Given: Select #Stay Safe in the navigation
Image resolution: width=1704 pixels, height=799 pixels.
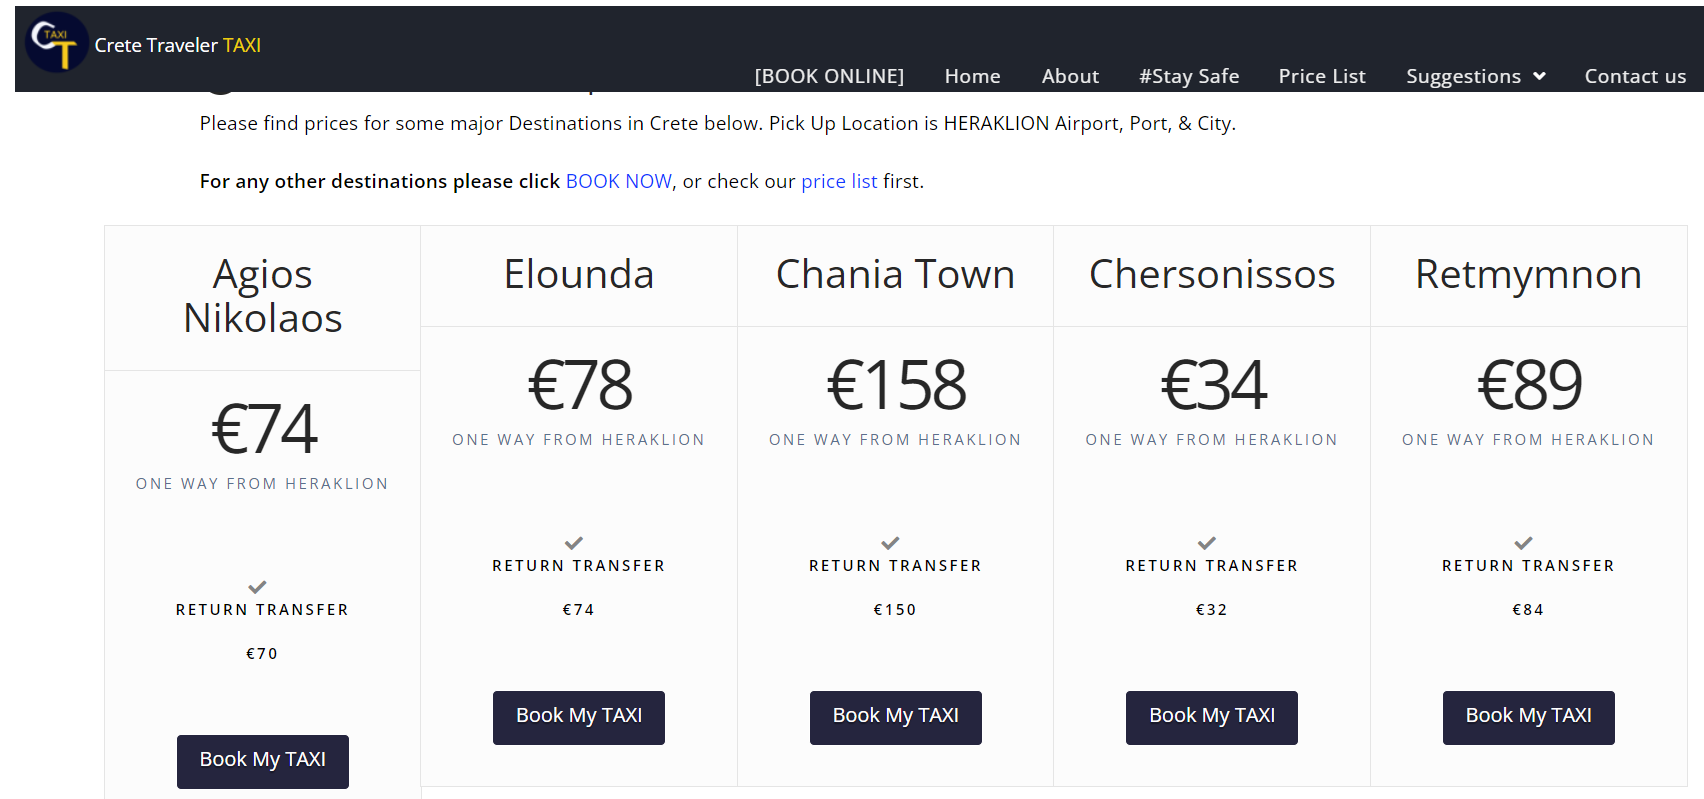Looking at the screenshot, I should click(1189, 76).
